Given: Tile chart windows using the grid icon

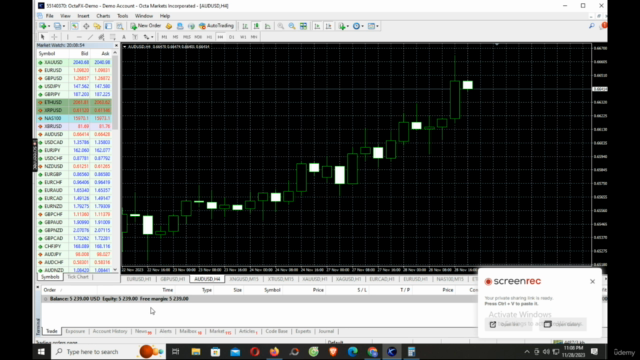Looking at the screenshot, I should point(303,26).
